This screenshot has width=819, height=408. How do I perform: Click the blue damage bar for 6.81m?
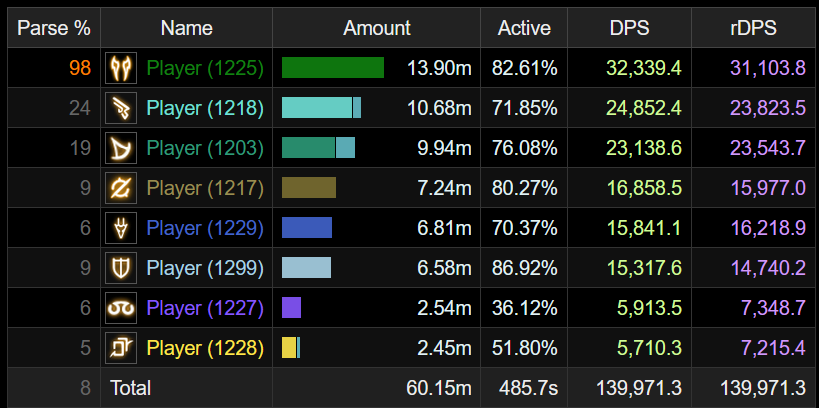click(x=307, y=228)
